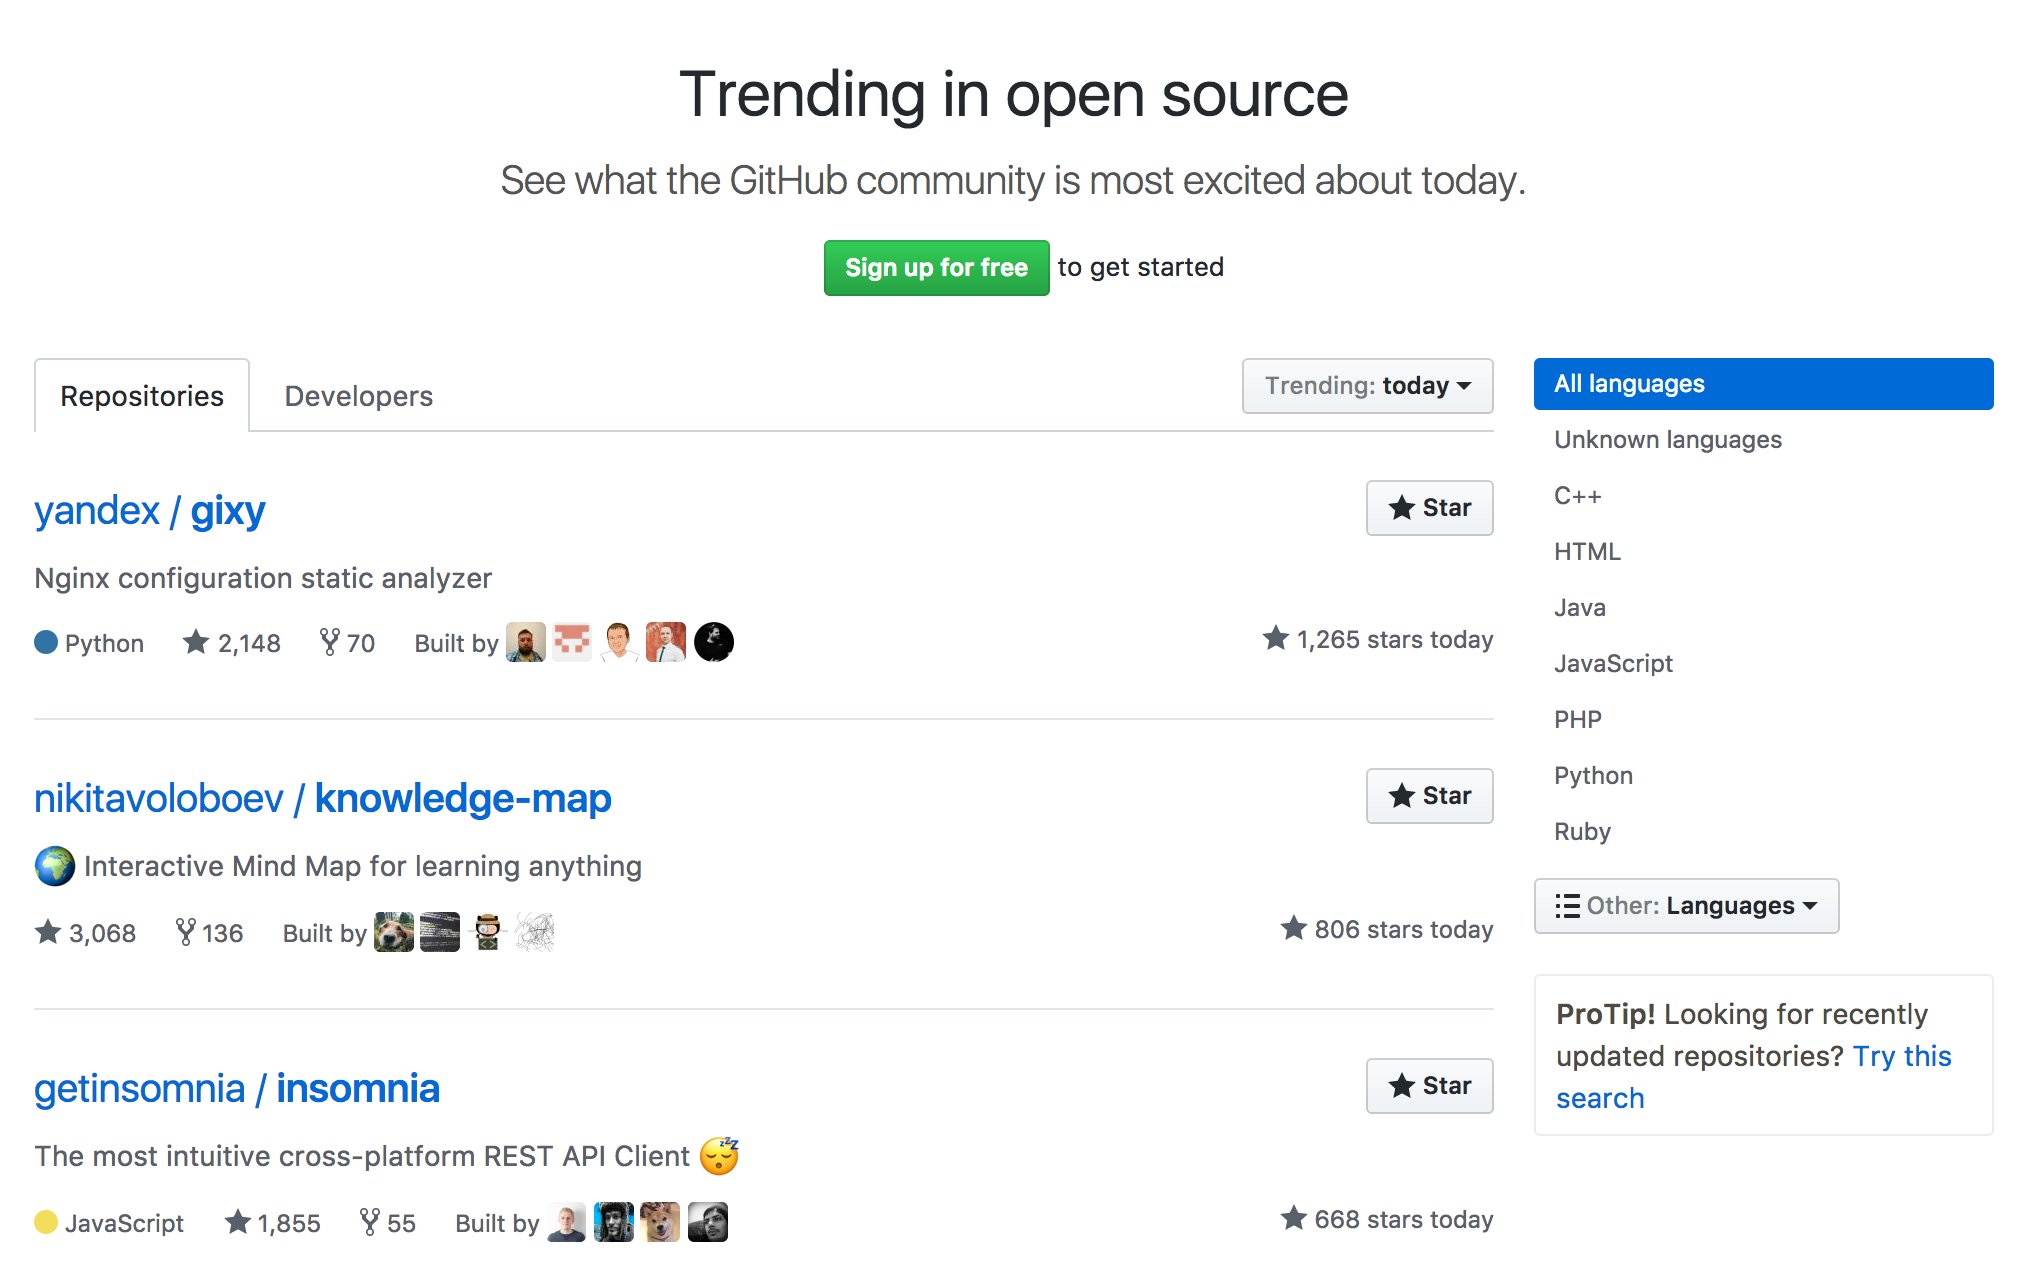Switch to the Repositories tab

click(x=142, y=396)
